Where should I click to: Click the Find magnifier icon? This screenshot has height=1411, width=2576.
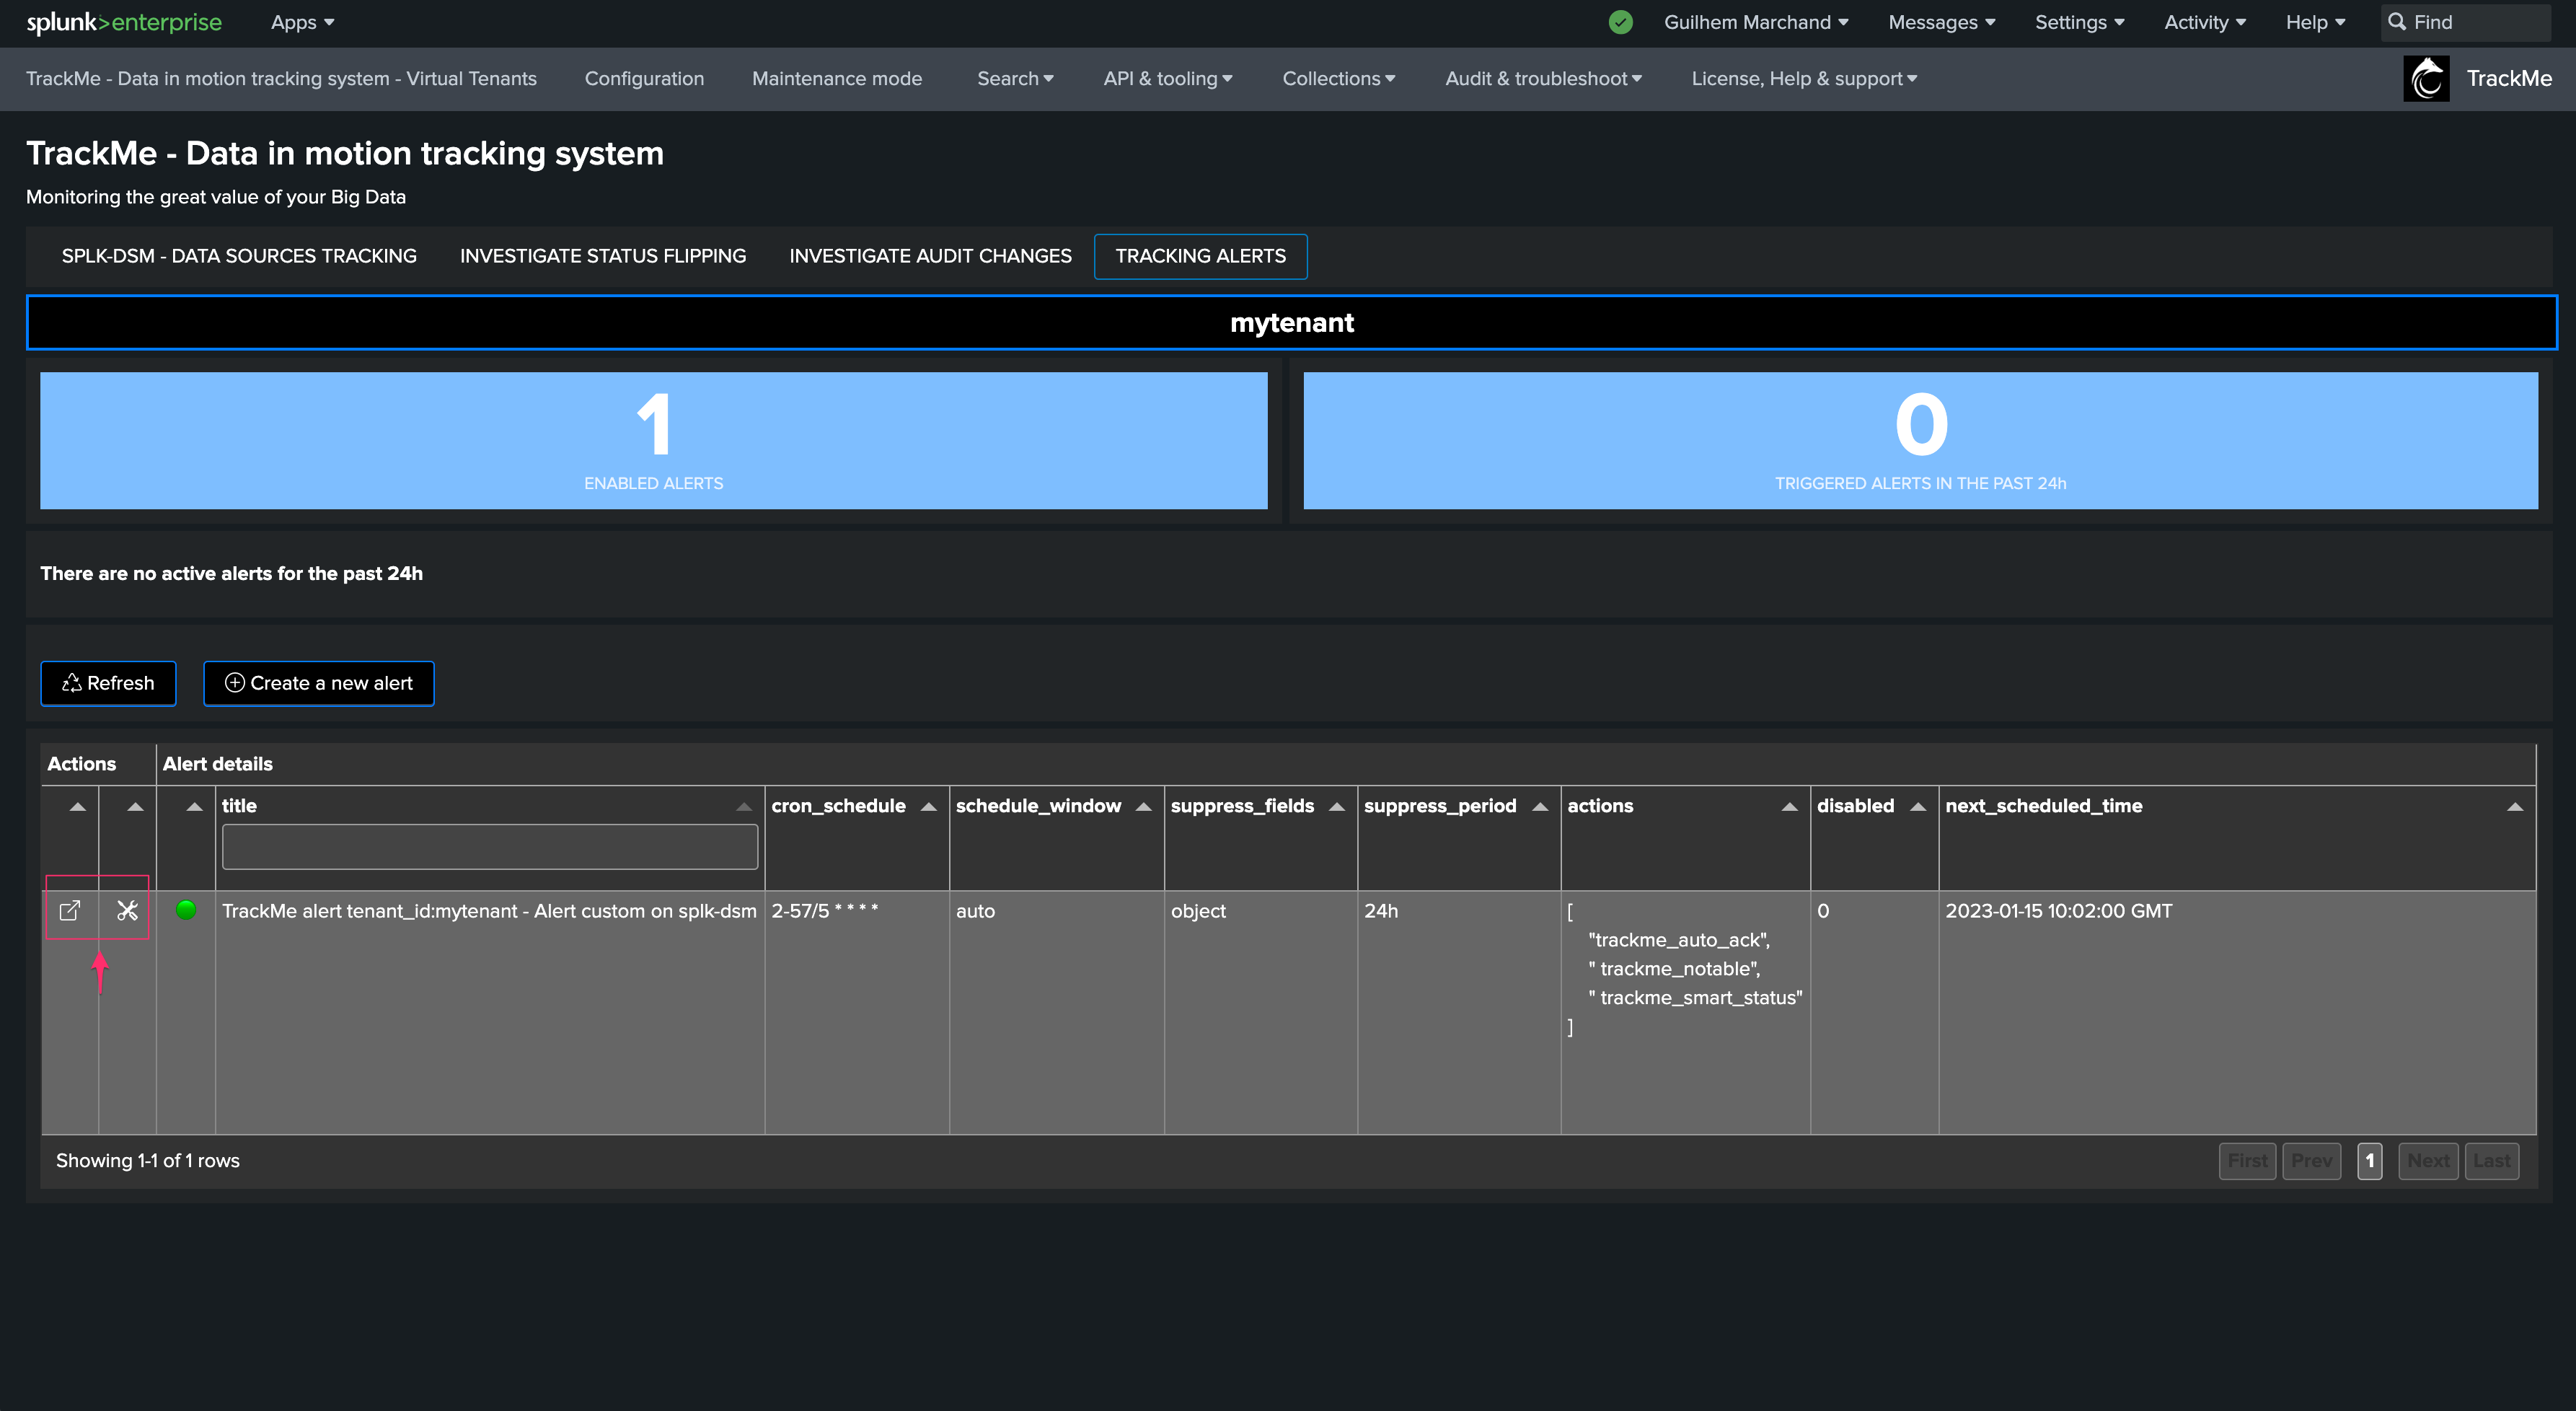pyautogui.click(x=2397, y=21)
